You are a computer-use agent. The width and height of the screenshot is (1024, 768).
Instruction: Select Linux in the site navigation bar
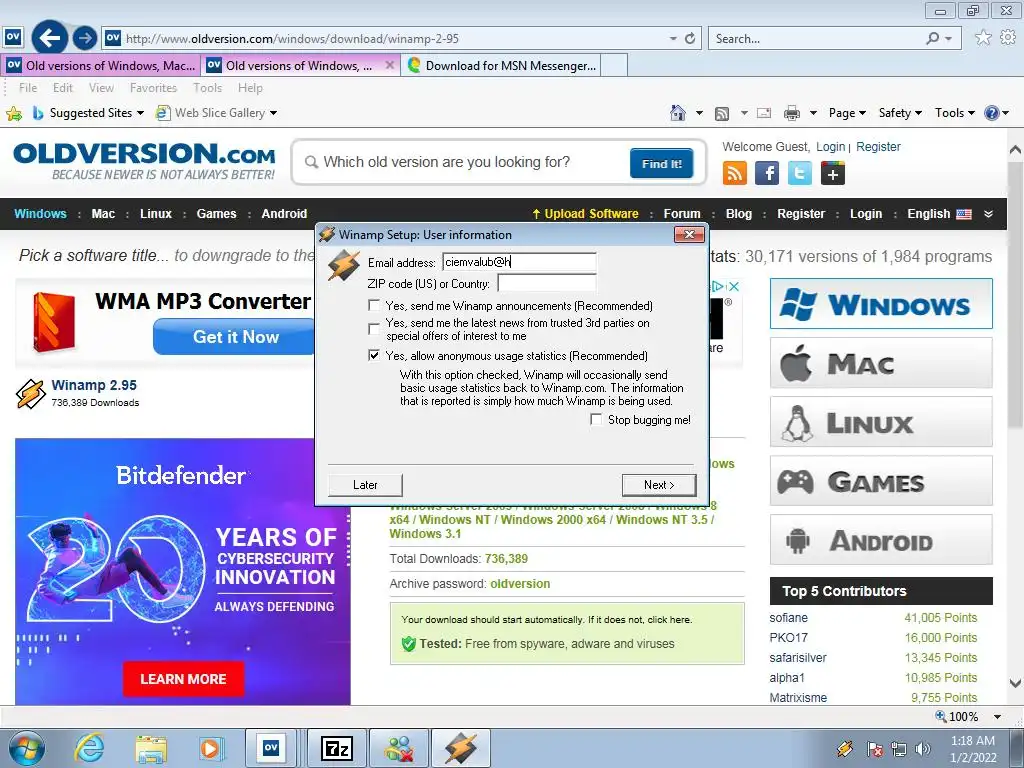[155, 214]
